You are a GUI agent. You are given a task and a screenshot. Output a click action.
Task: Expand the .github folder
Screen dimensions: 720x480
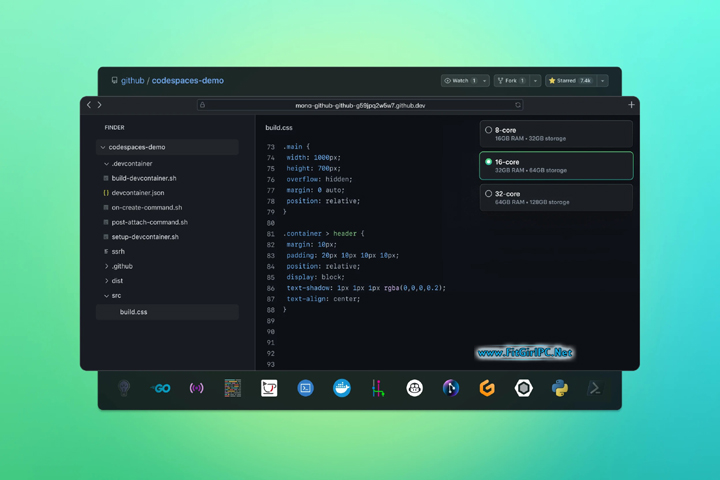(107, 267)
